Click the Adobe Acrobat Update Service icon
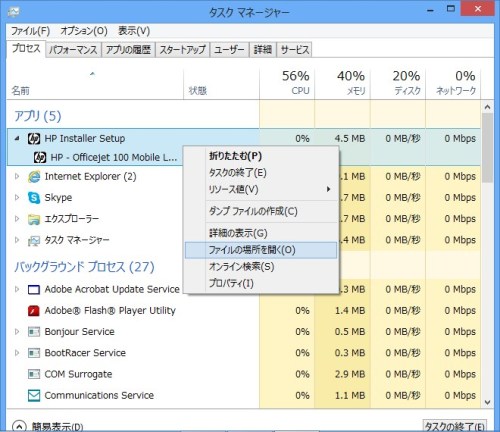 (34, 289)
